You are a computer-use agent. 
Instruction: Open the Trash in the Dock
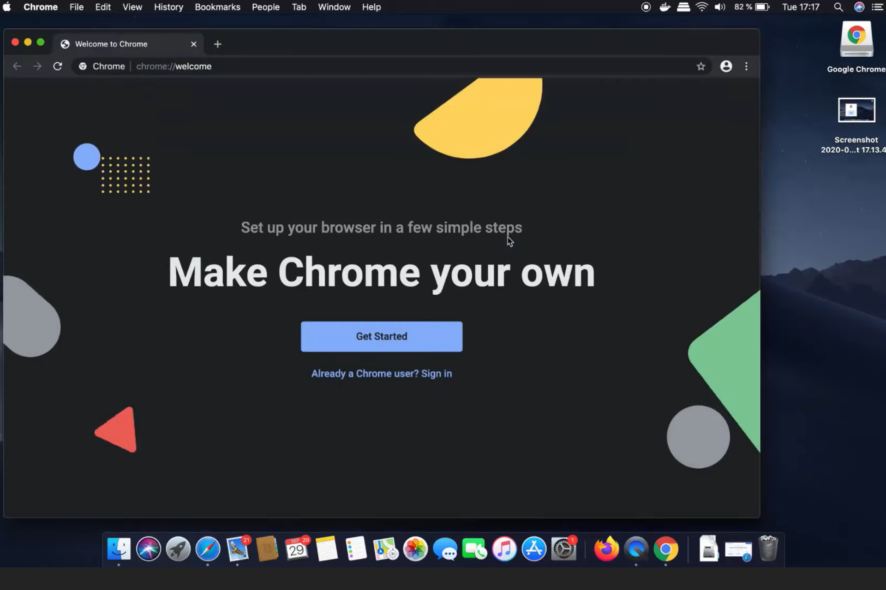[768, 549]
